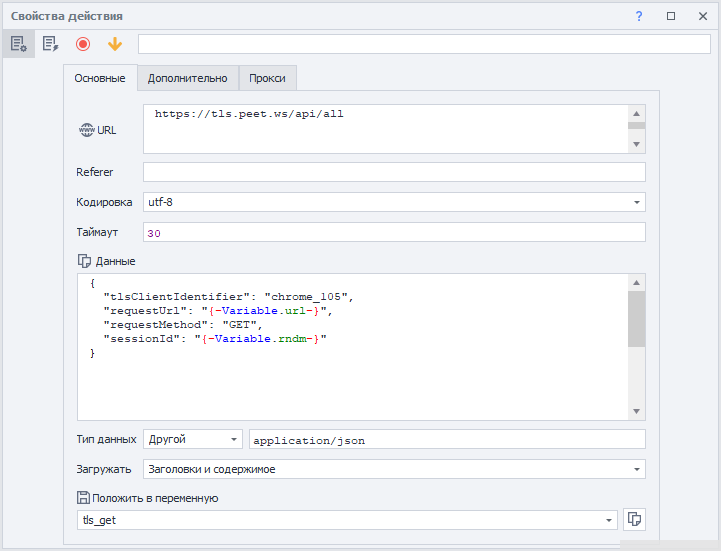Click the Данные text area scrollbar thumb
Image resolution: width=721 pixels, height=551 pixels.
(x=636, y=318)
